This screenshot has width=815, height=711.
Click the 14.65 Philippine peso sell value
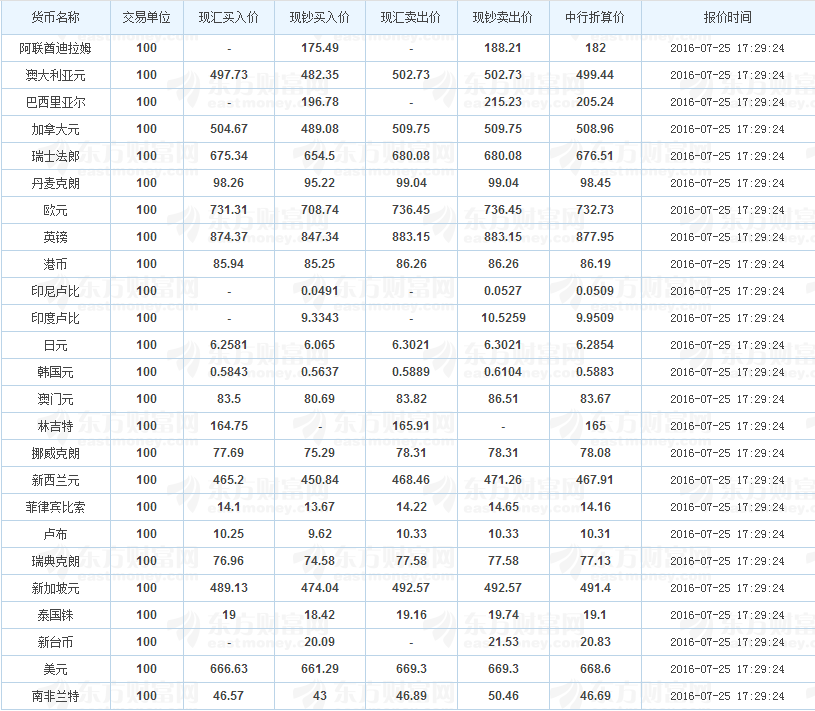(503, 507)
